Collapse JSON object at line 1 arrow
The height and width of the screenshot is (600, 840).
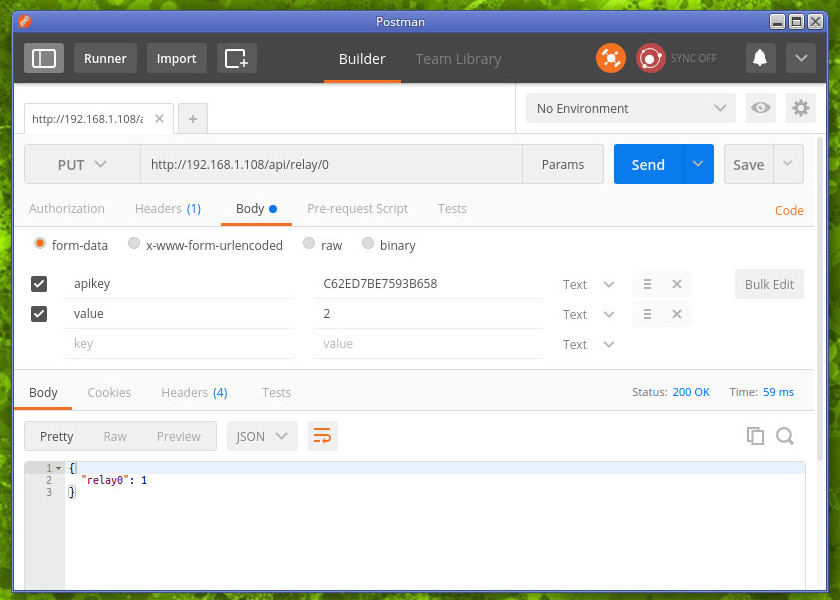click(58, 468)
